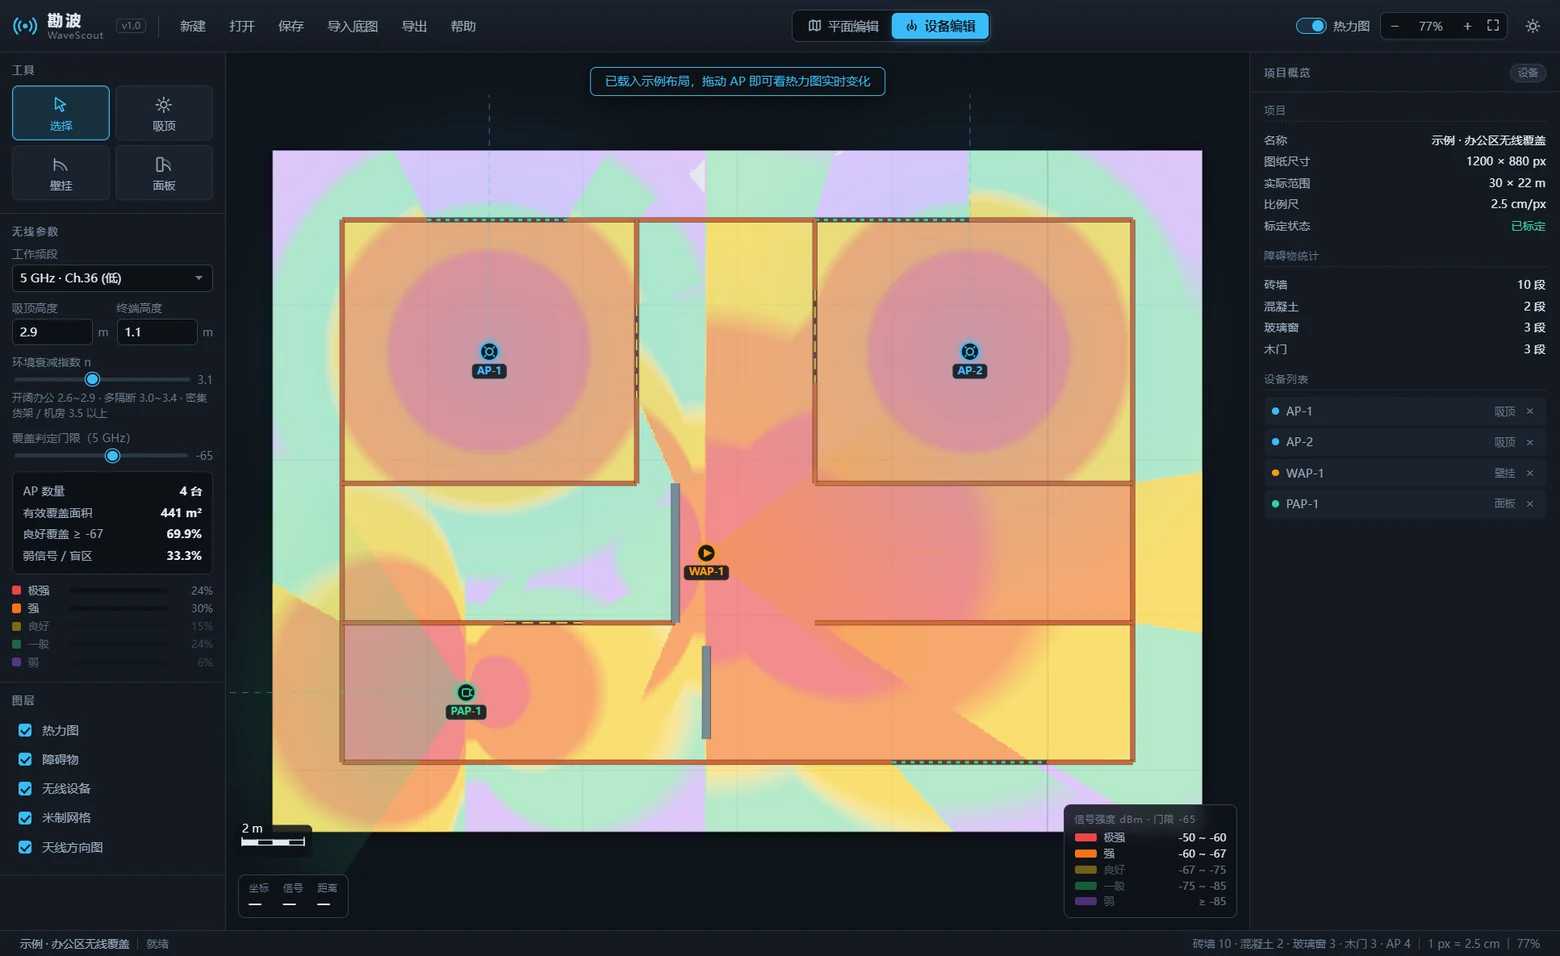Remove AP-1 via its × icon
Screen dimensions: 1560x956
(1530, 411)
